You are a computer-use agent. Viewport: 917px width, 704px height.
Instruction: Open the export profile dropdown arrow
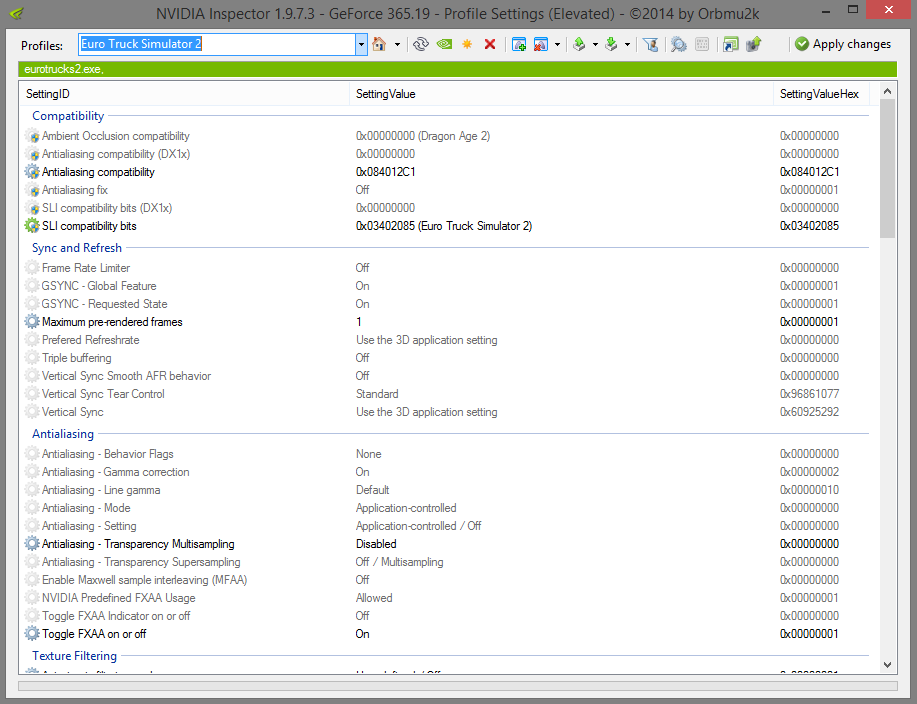click(595, 44)
